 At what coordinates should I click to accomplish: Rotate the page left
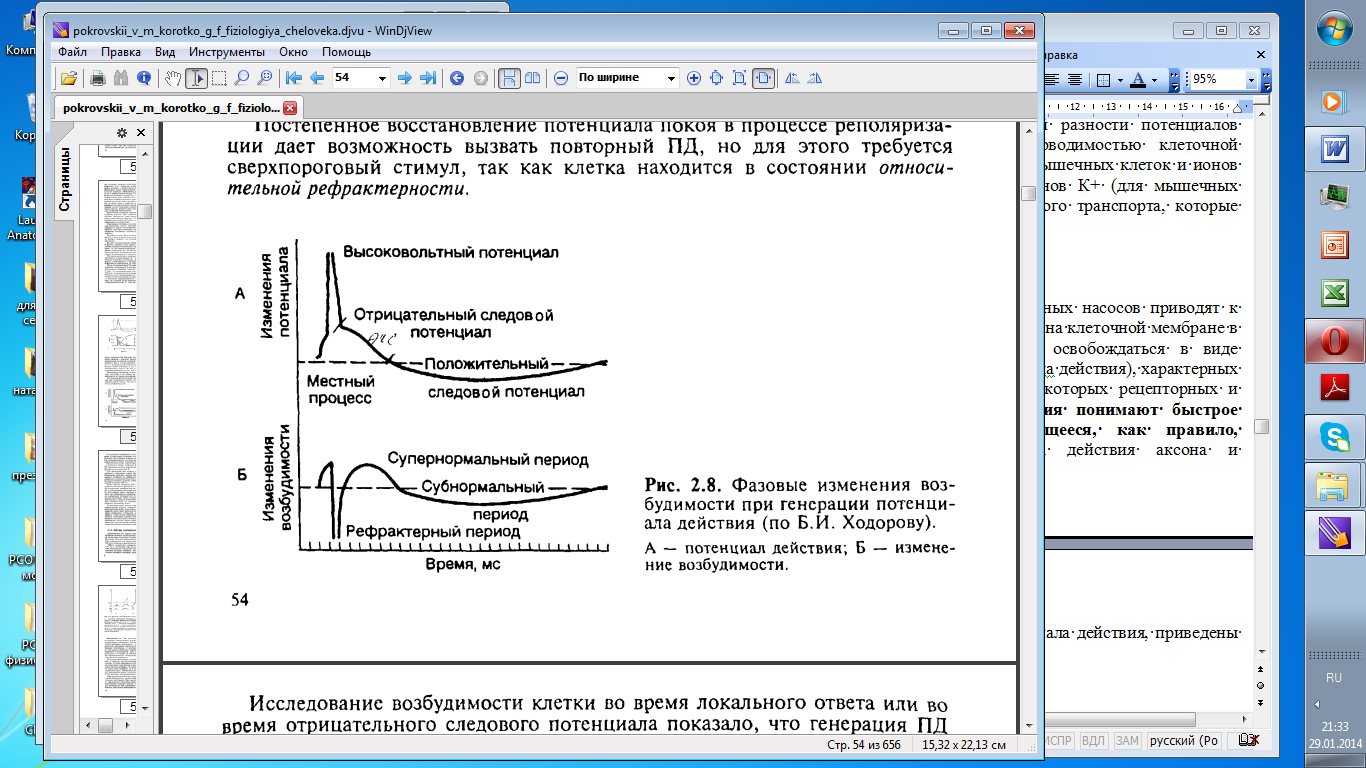click(x=793, y=78)
